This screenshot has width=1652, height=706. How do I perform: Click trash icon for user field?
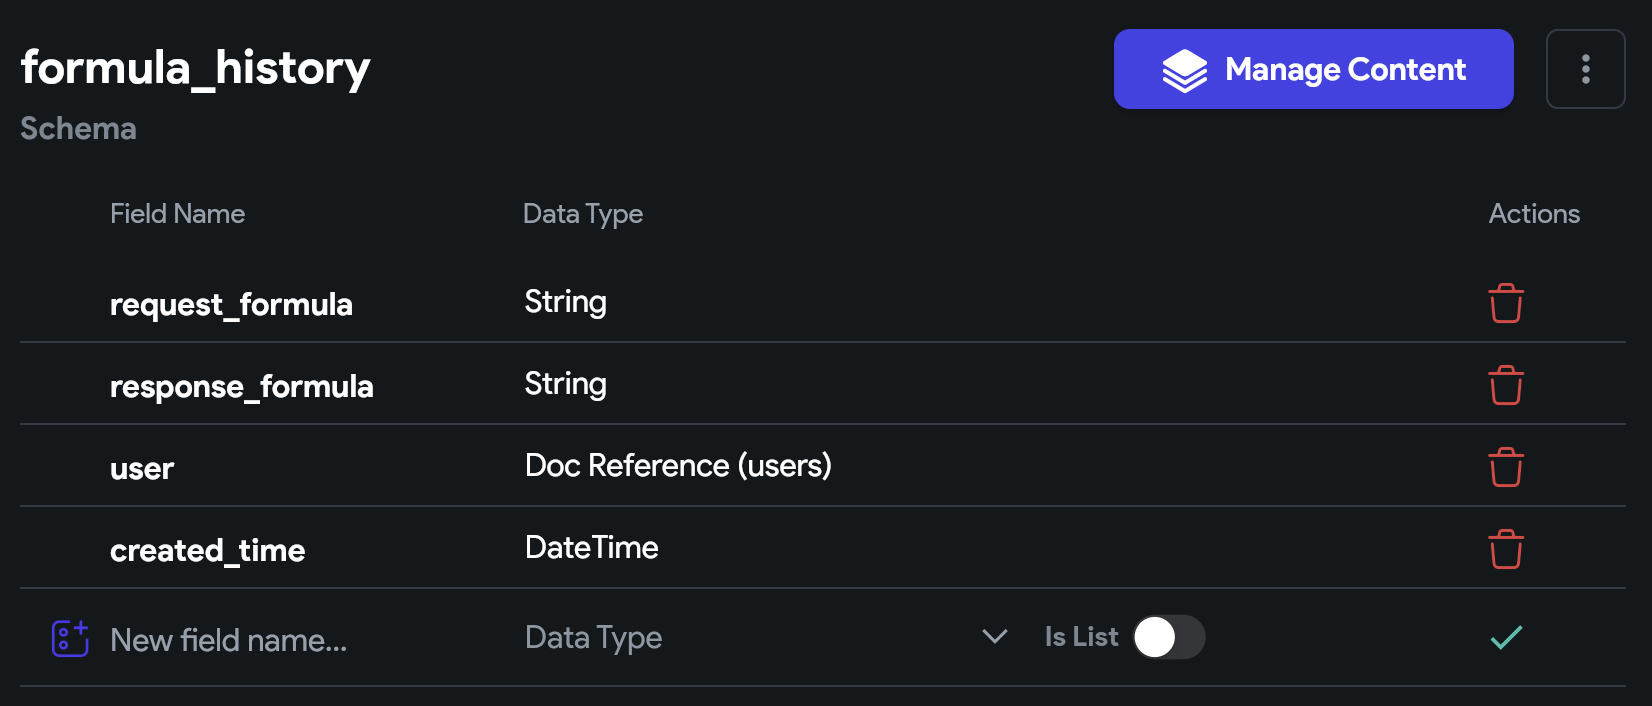point(1505,468)
